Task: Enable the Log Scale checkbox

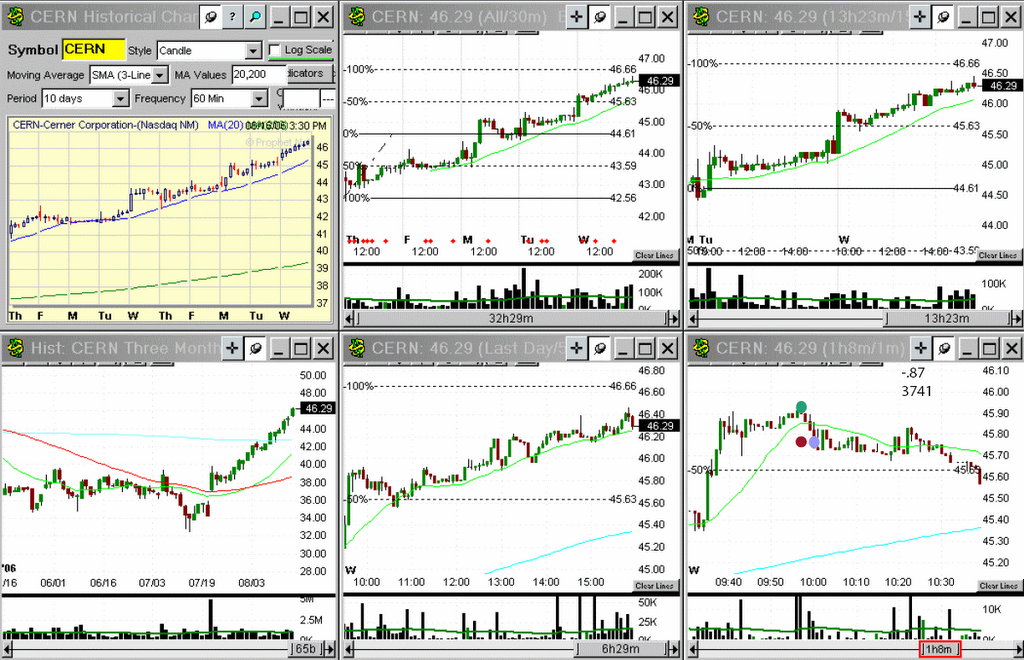Action: (275, 50)
